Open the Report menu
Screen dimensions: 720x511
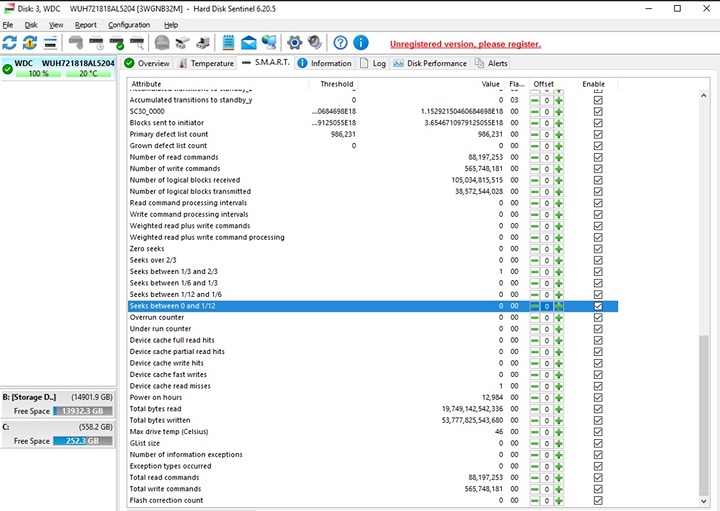point(86,25)
